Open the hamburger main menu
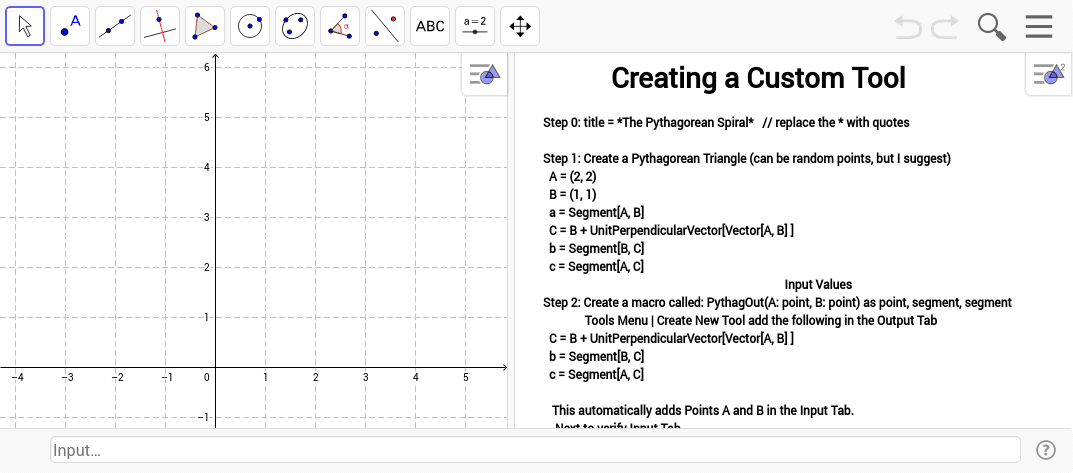This screenshot has width=1073, height=473. (x=1038, y=27)
